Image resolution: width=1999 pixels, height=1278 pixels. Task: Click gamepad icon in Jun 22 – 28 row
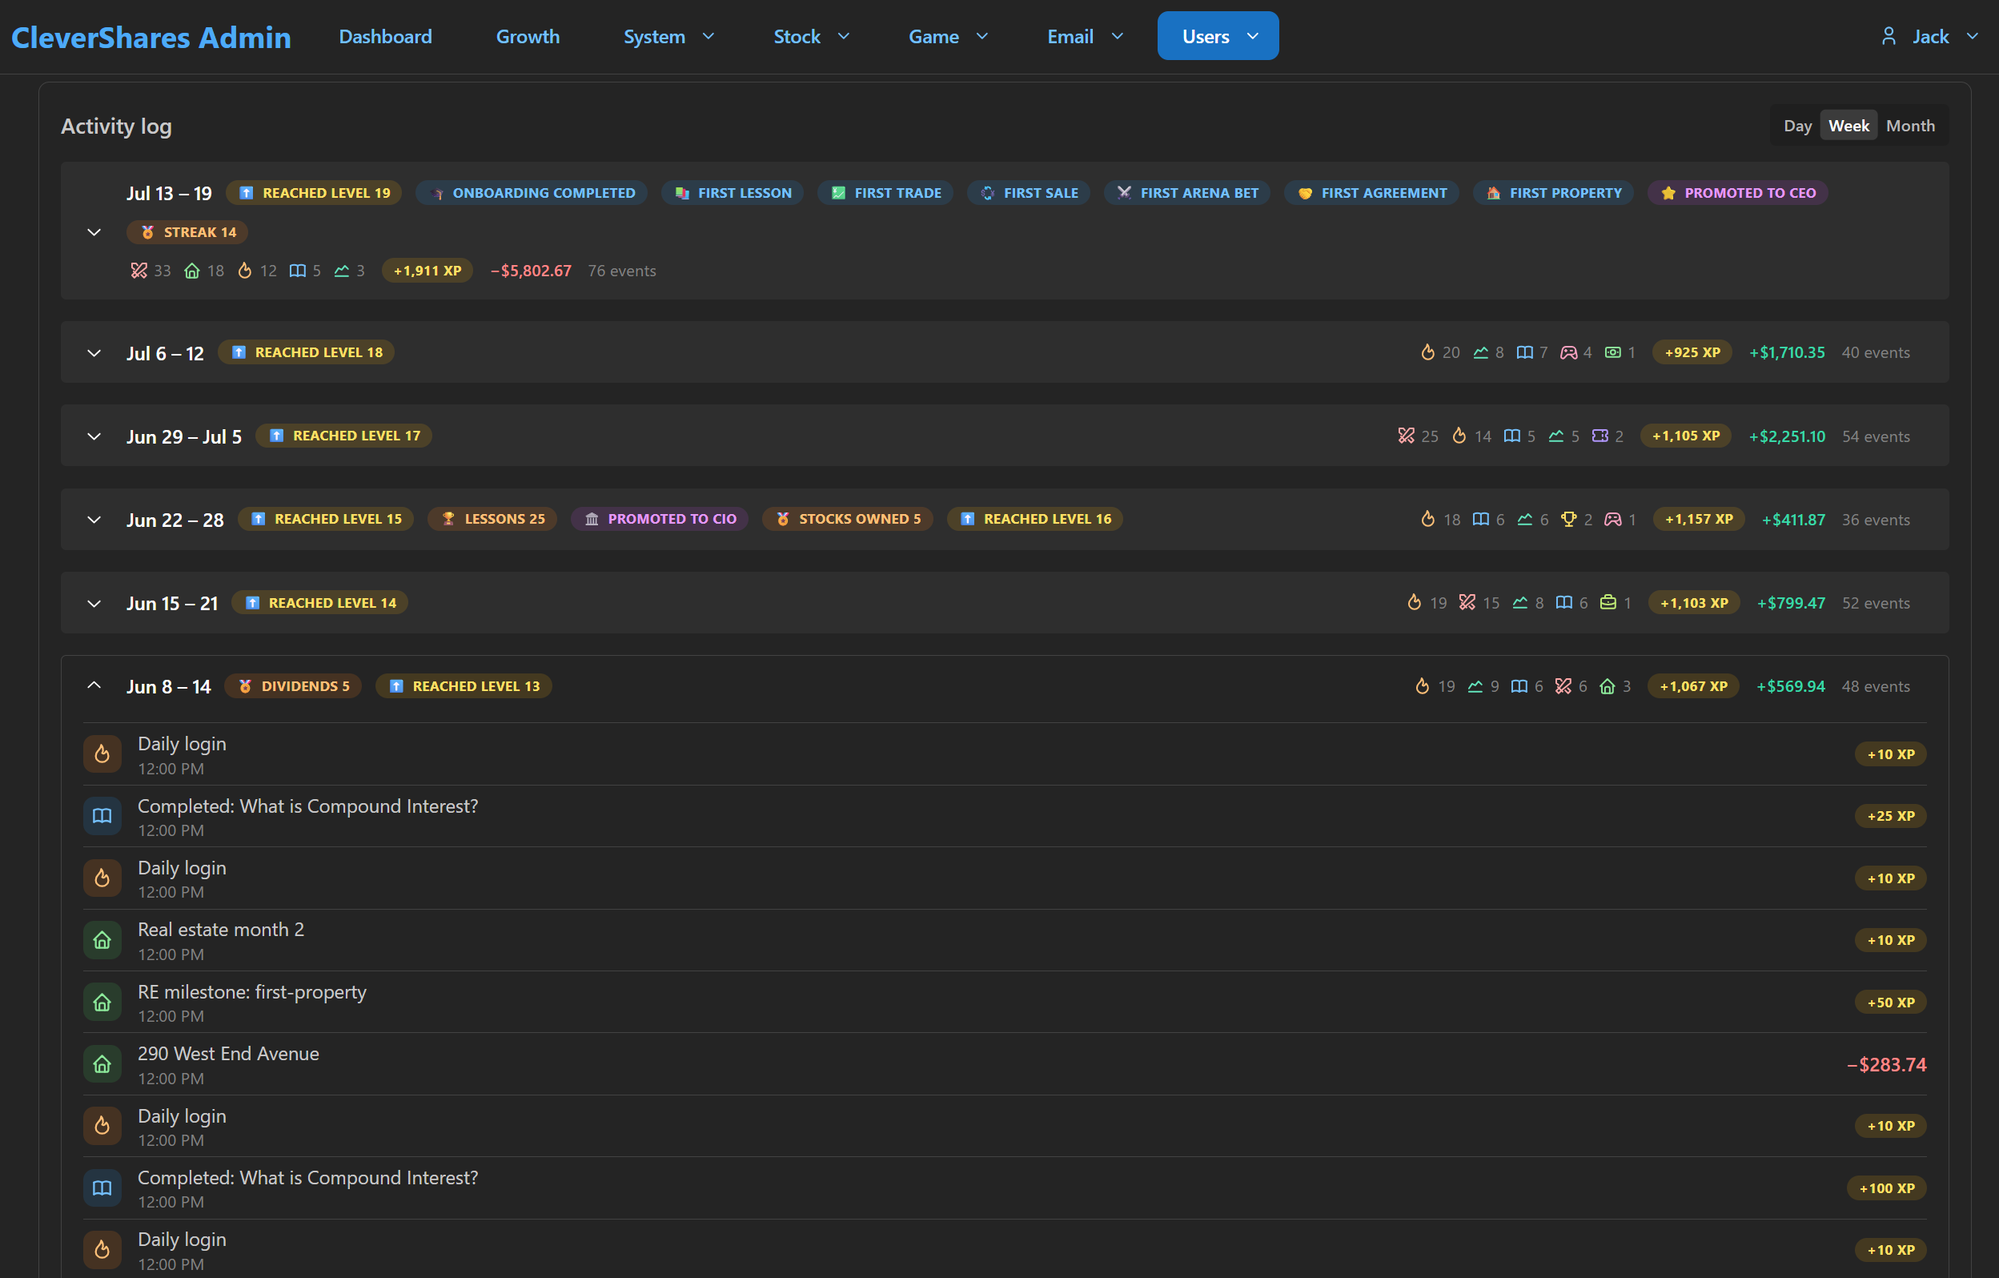coord(1613,520)
